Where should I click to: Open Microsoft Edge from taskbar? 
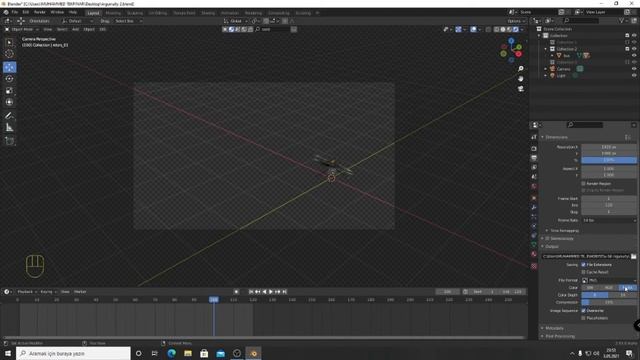pos(171,353)
